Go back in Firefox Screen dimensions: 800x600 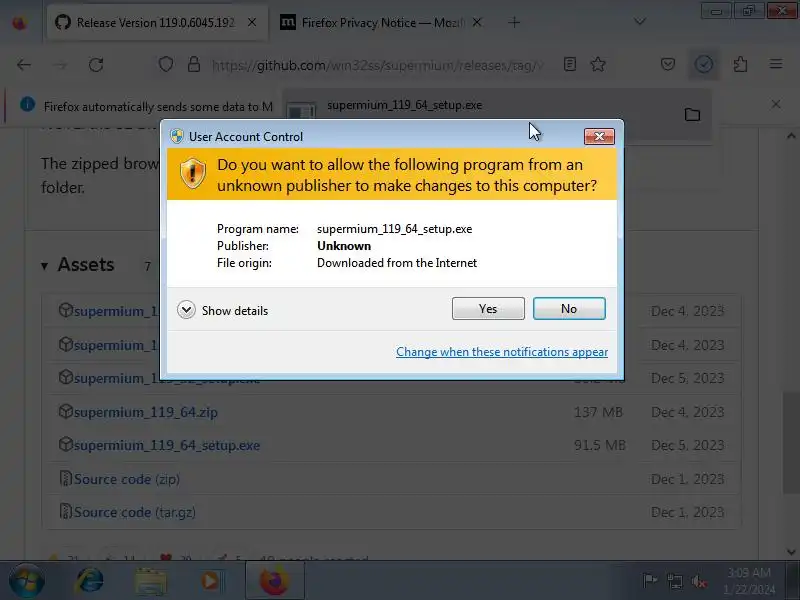(23, 65)
